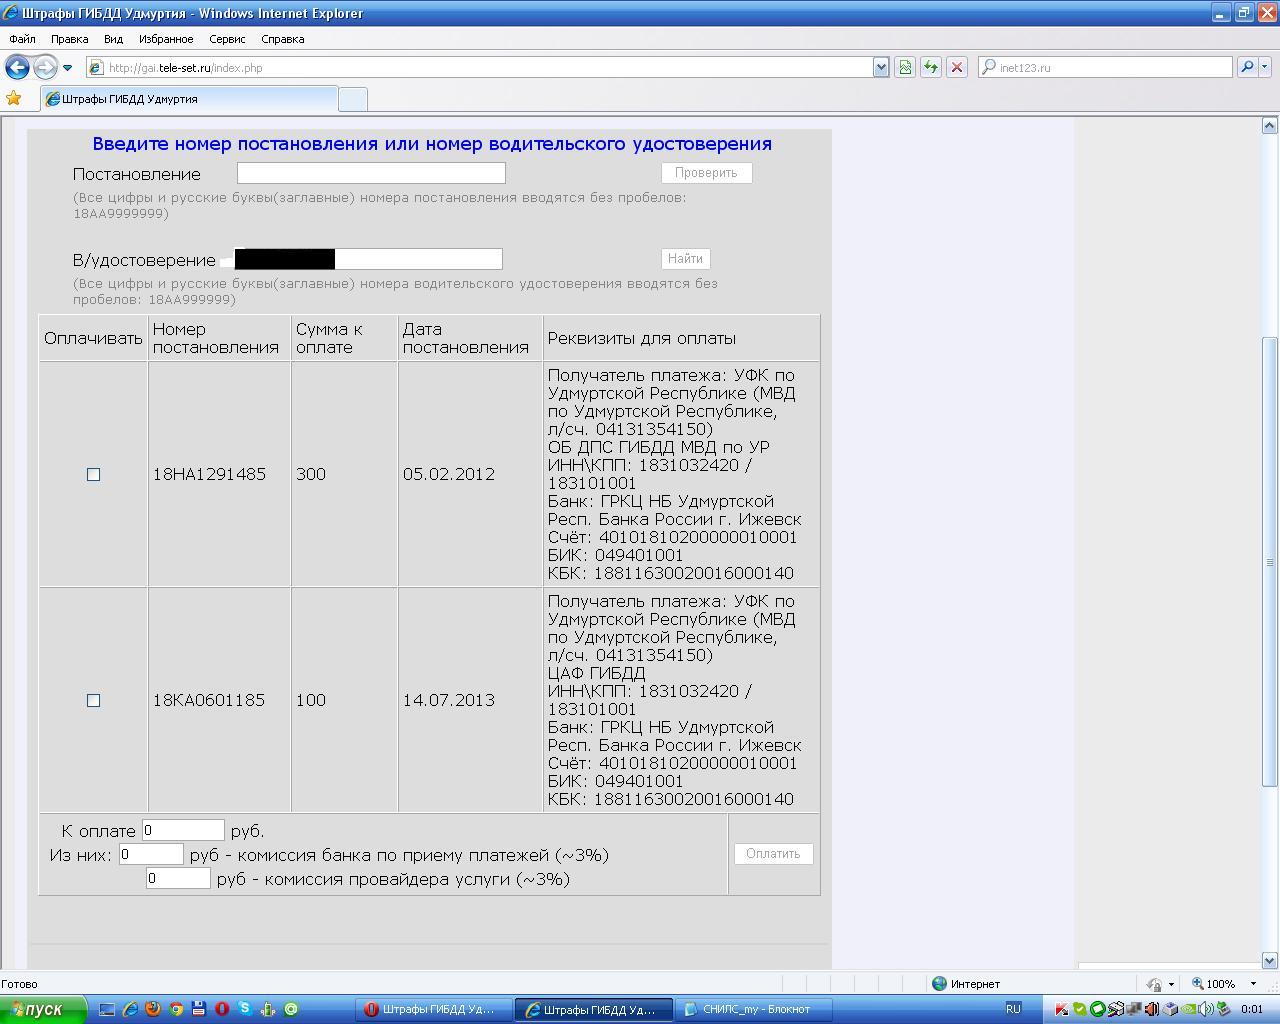Click the search magnifier button
Image resolution: width=1280 pixels, height=1024 pixels.
[x=1246, y=67]
